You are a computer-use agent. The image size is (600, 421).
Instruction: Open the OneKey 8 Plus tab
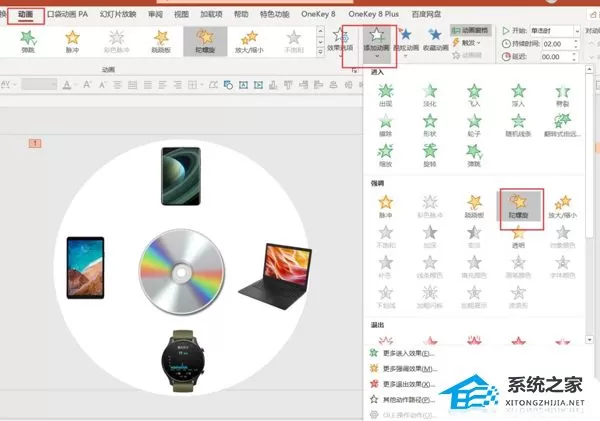pos(373,14)
